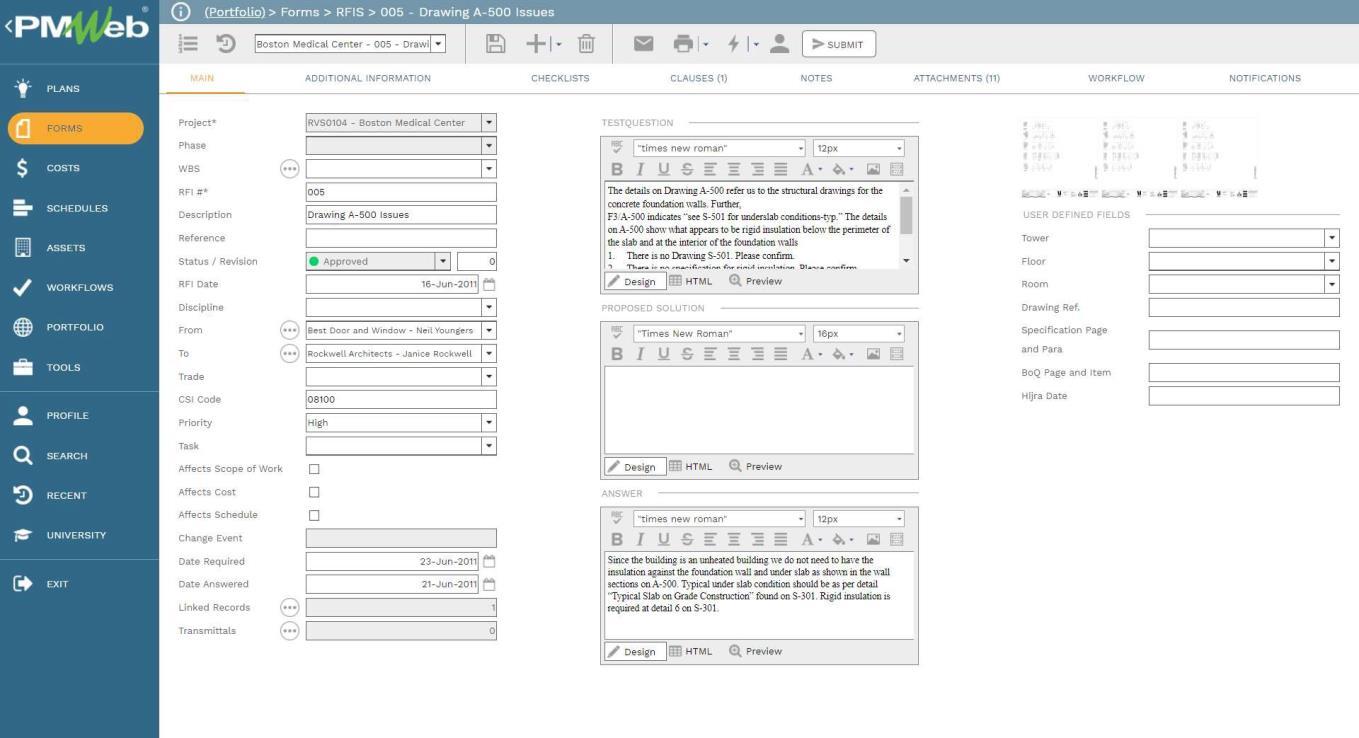This screenshot has height=738, width=1359.
Task: Toggle underline in Answer editor
Action: click(663, 539)
